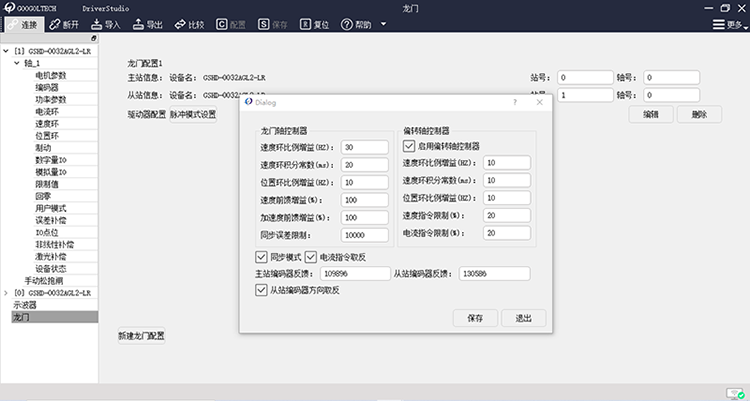Viewport: 750px width, 401px height.
Task: Toggle the 启用偏转轴控制器 checkbox
Action: [x=409, y=145]
